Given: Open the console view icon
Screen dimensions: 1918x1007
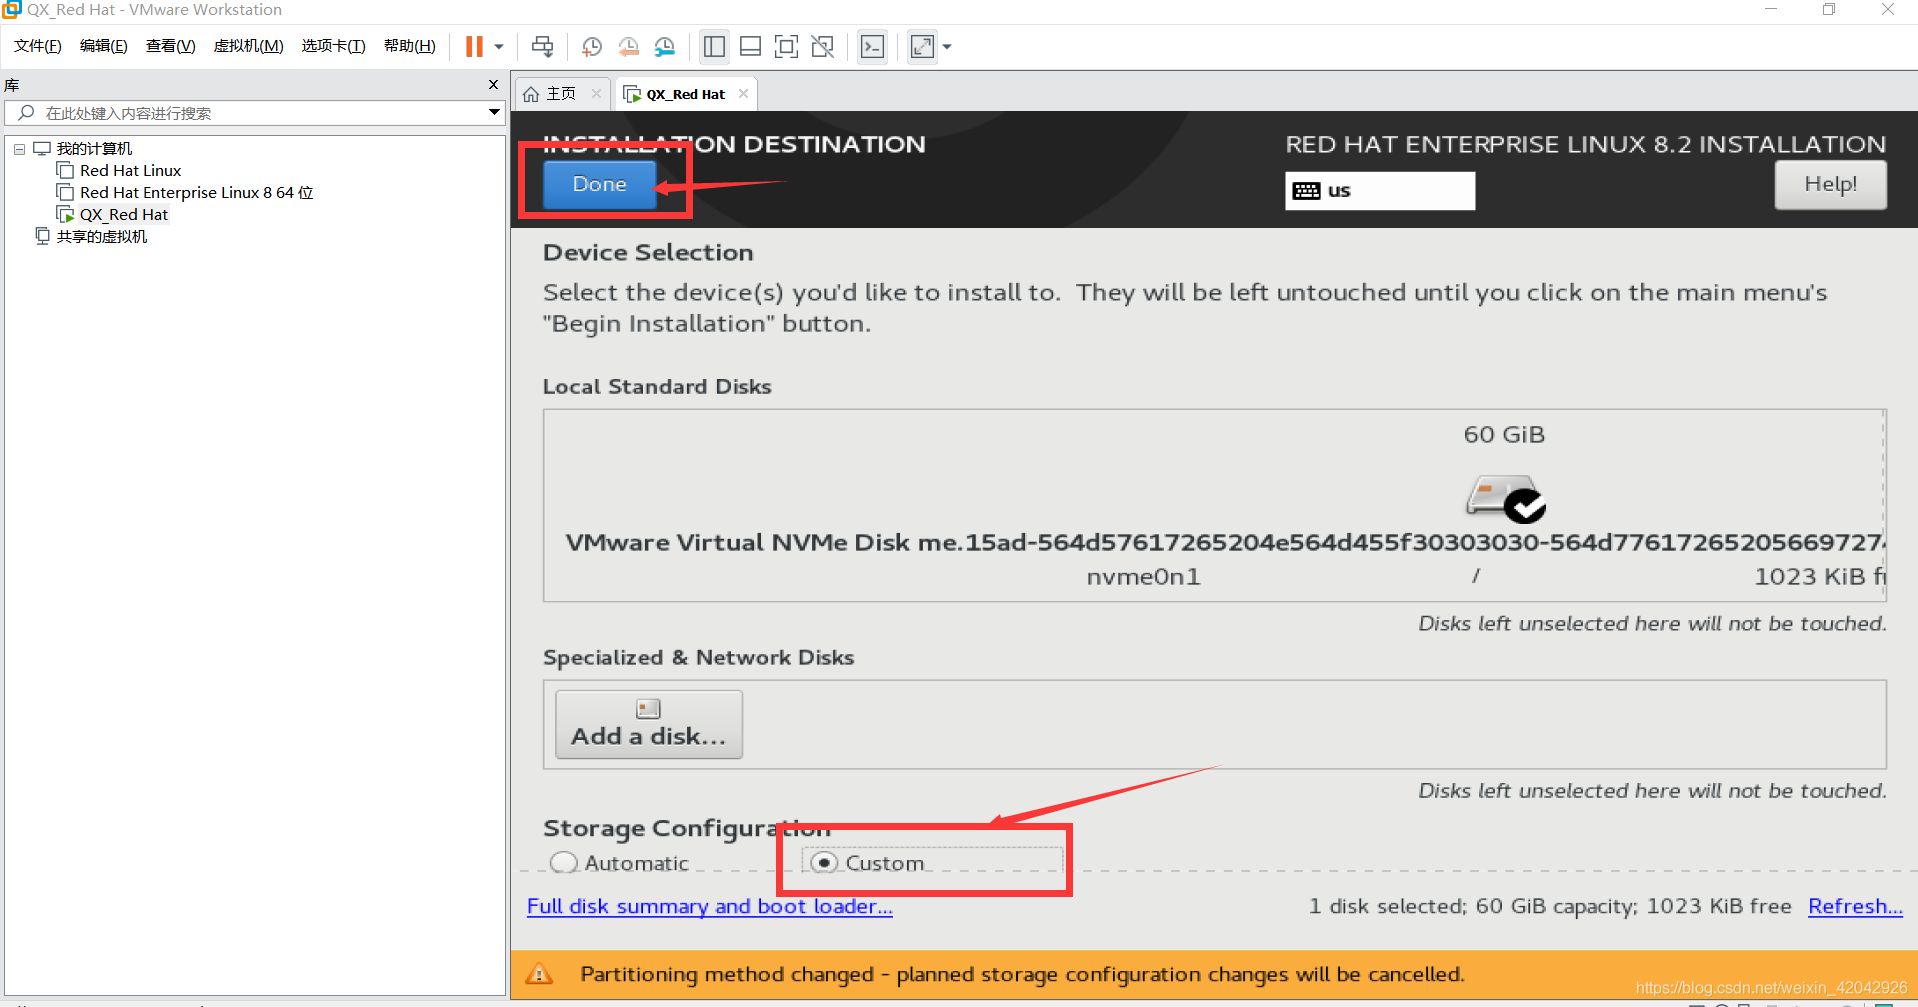Looking at the screenshot, I should point(872,46).
